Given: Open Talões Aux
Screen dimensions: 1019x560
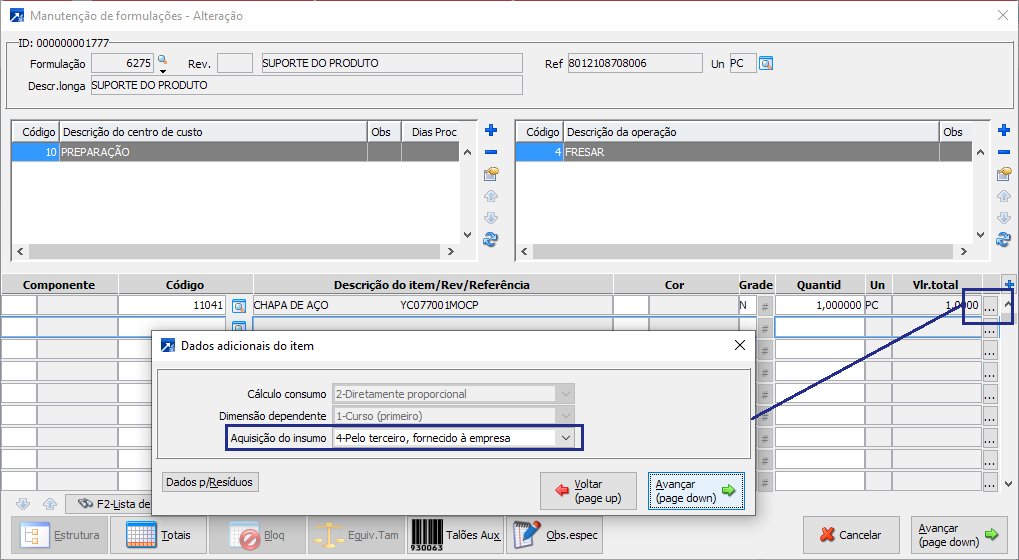Looking at the screenshot, I should tap(456, 535).
